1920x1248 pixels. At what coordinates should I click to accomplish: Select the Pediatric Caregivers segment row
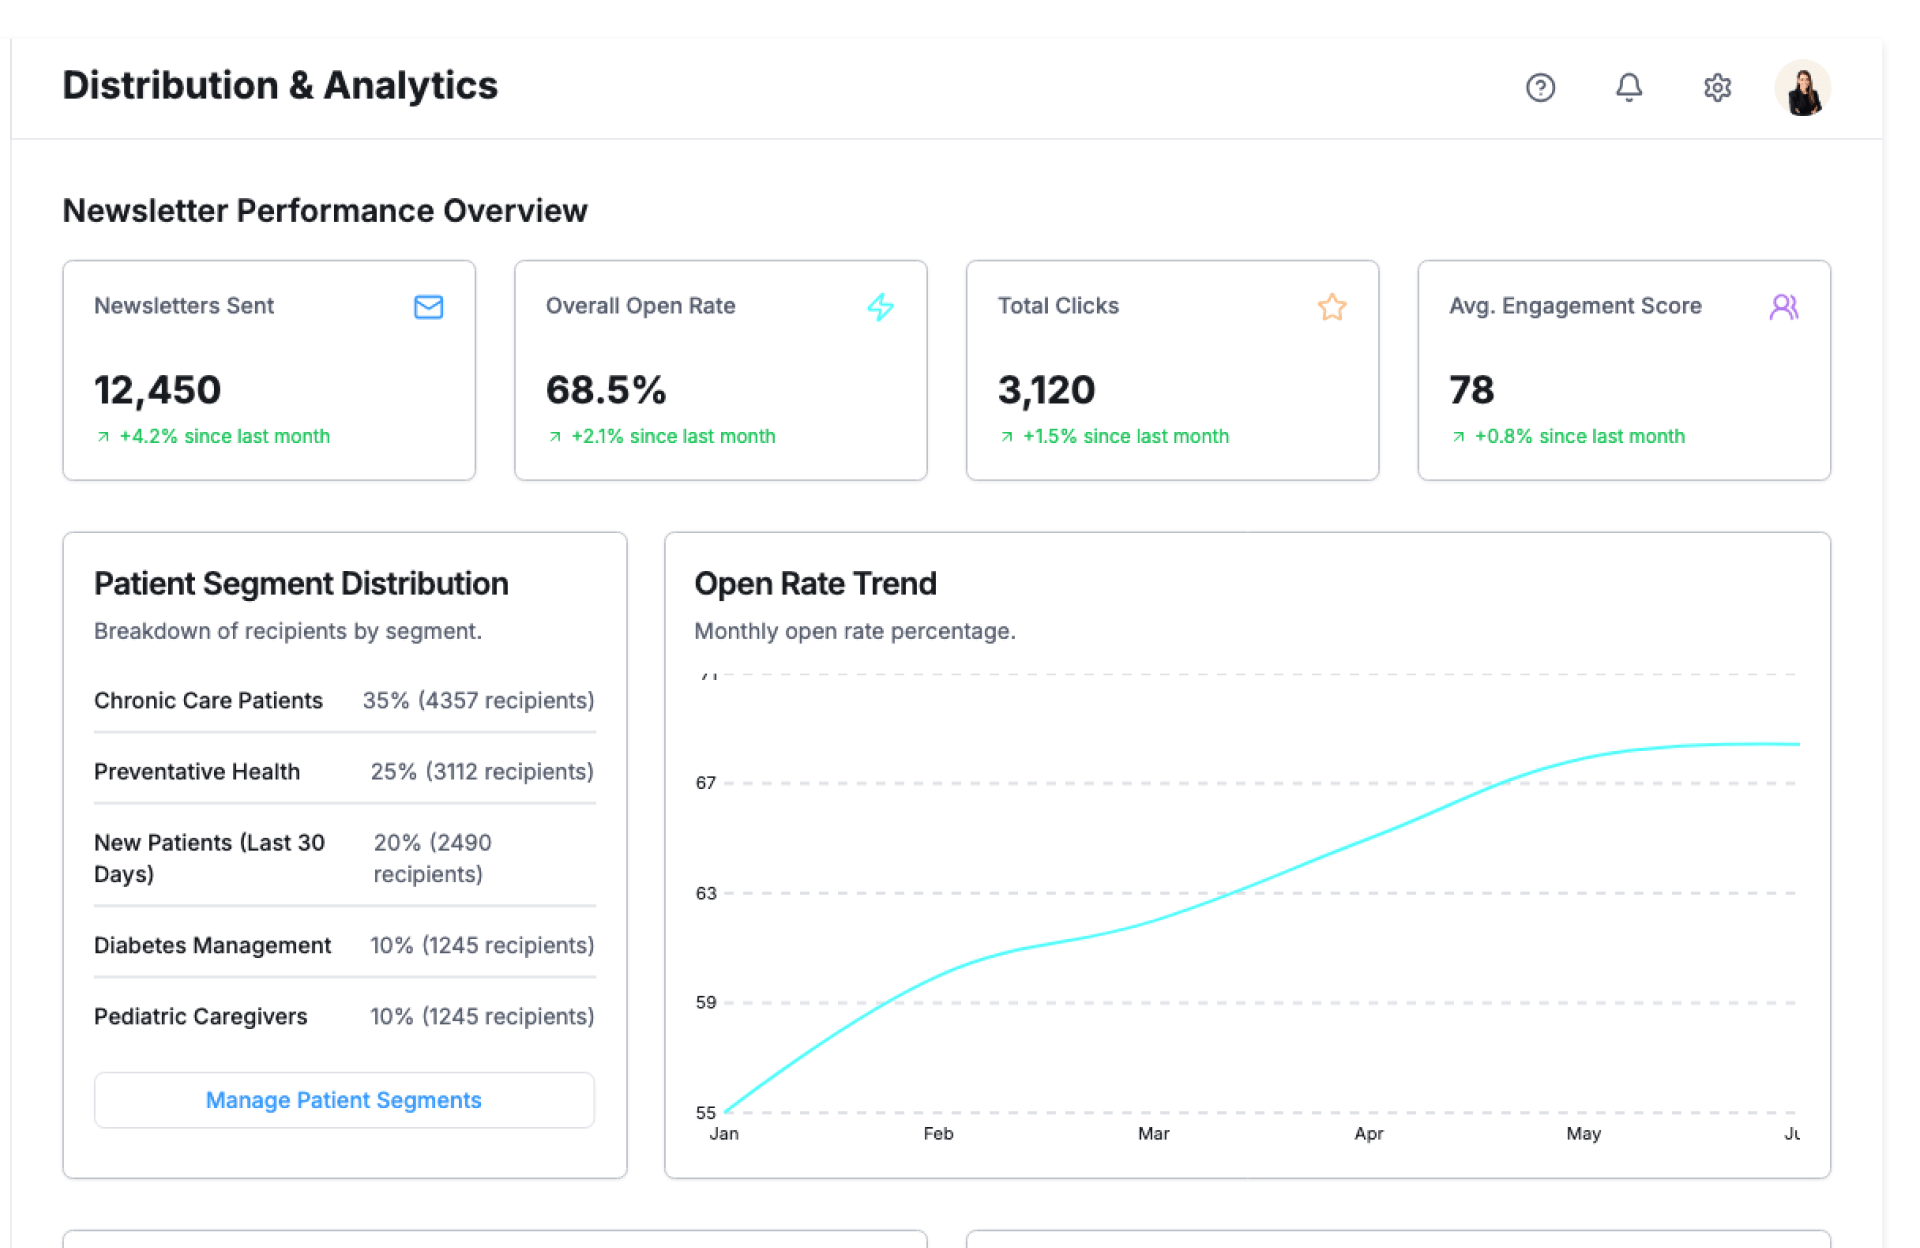point(344,1017)
